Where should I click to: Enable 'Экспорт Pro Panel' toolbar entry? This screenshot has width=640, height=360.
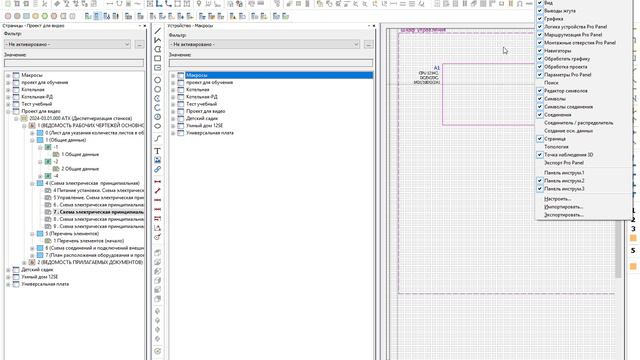click(x=564, y=162)
